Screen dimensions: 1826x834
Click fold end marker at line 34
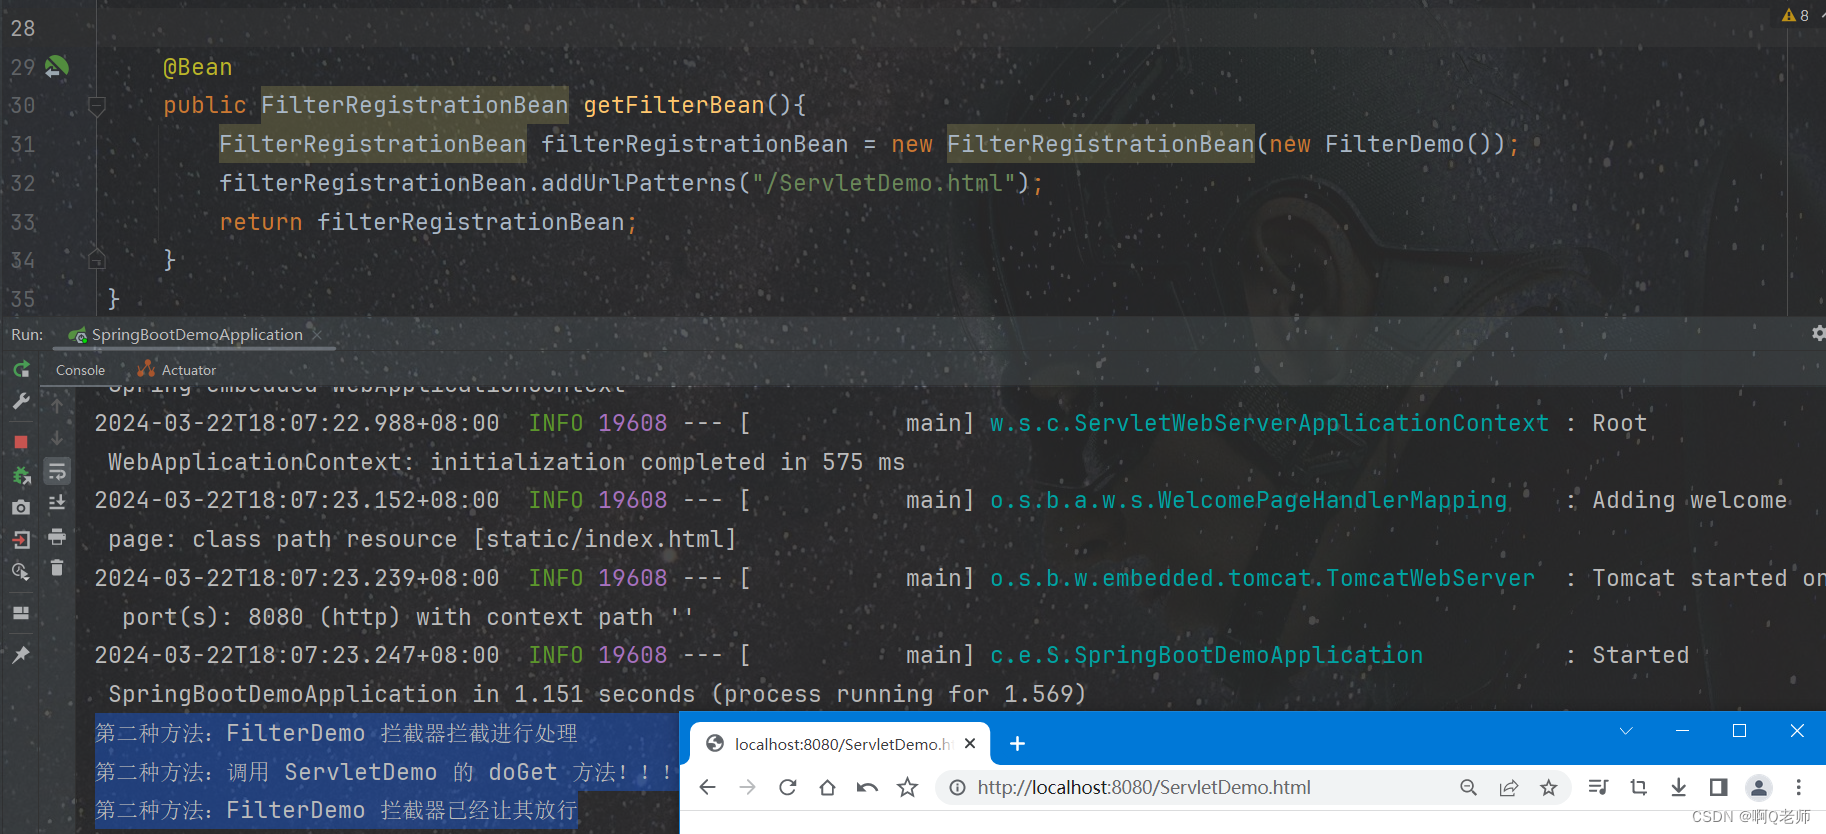[97, 260]
